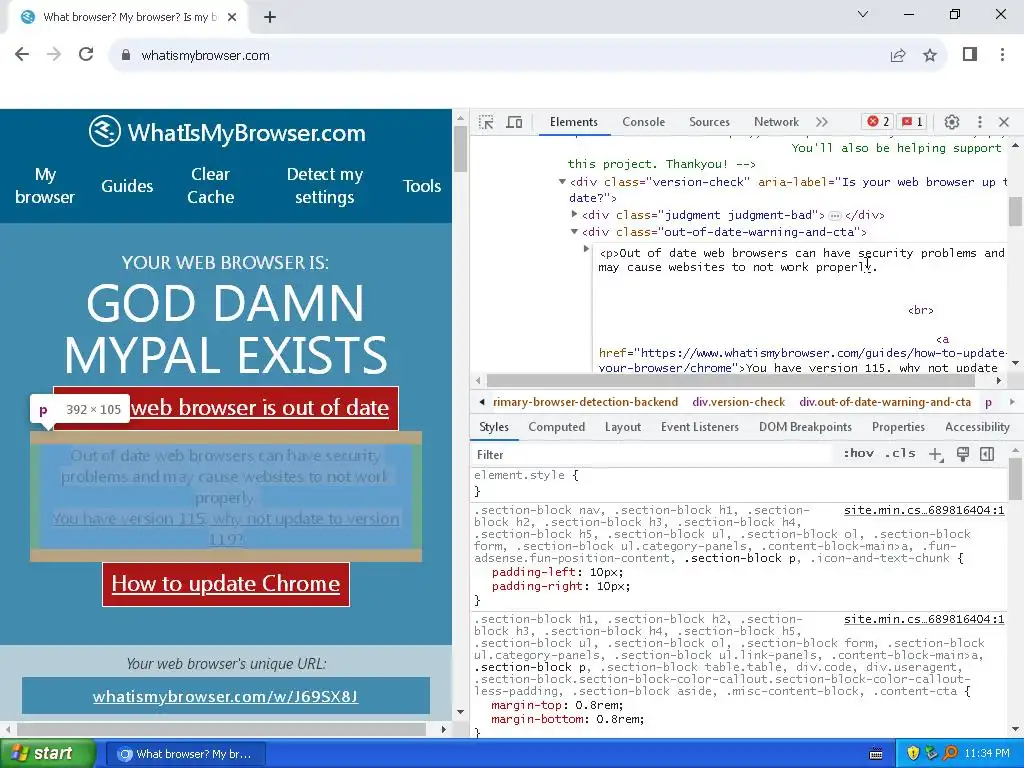Open the Detect my settings nav item

[325, 185]
